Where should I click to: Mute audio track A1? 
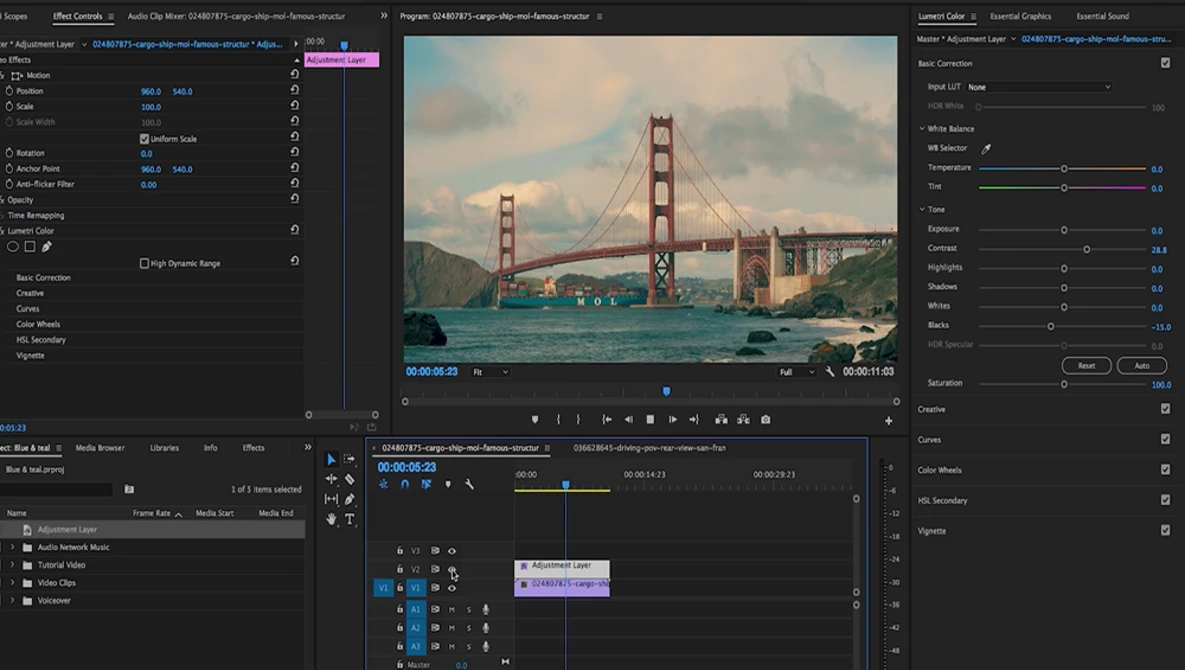452,610
